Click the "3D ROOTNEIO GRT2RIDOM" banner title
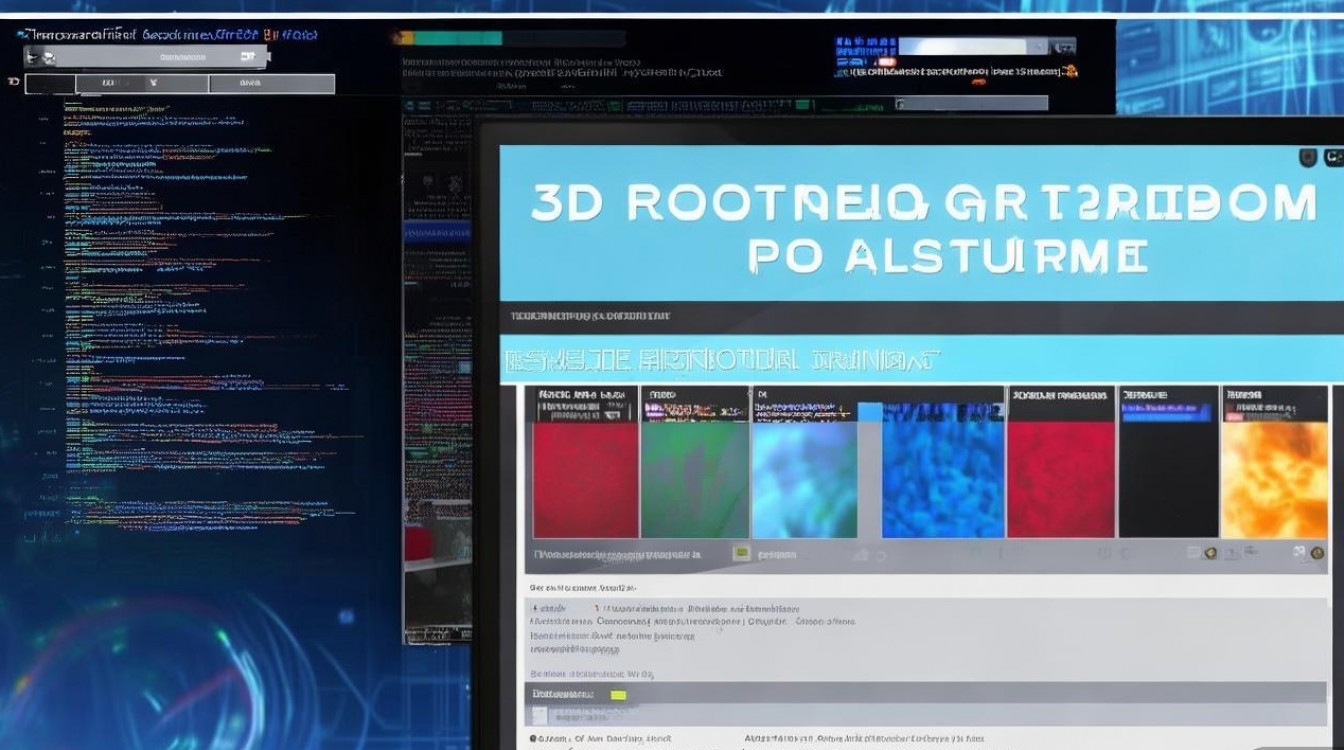The width and height of the screenshot is (1344, 750). tap(924, 202)
